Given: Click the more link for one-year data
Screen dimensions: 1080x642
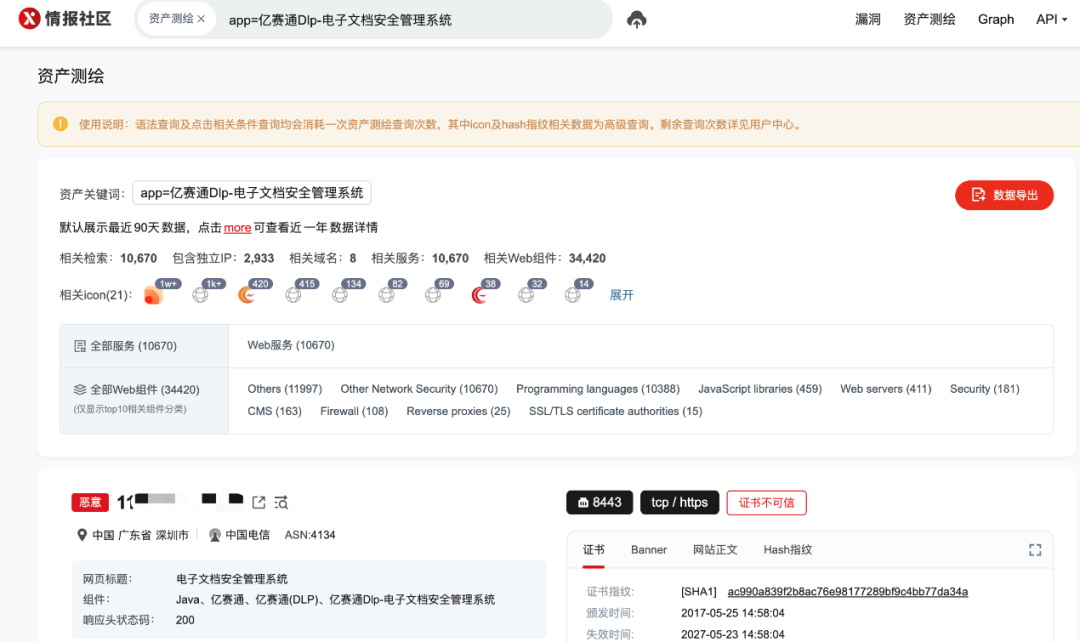Looking at the screenshot, I should [x=237, y=228].
